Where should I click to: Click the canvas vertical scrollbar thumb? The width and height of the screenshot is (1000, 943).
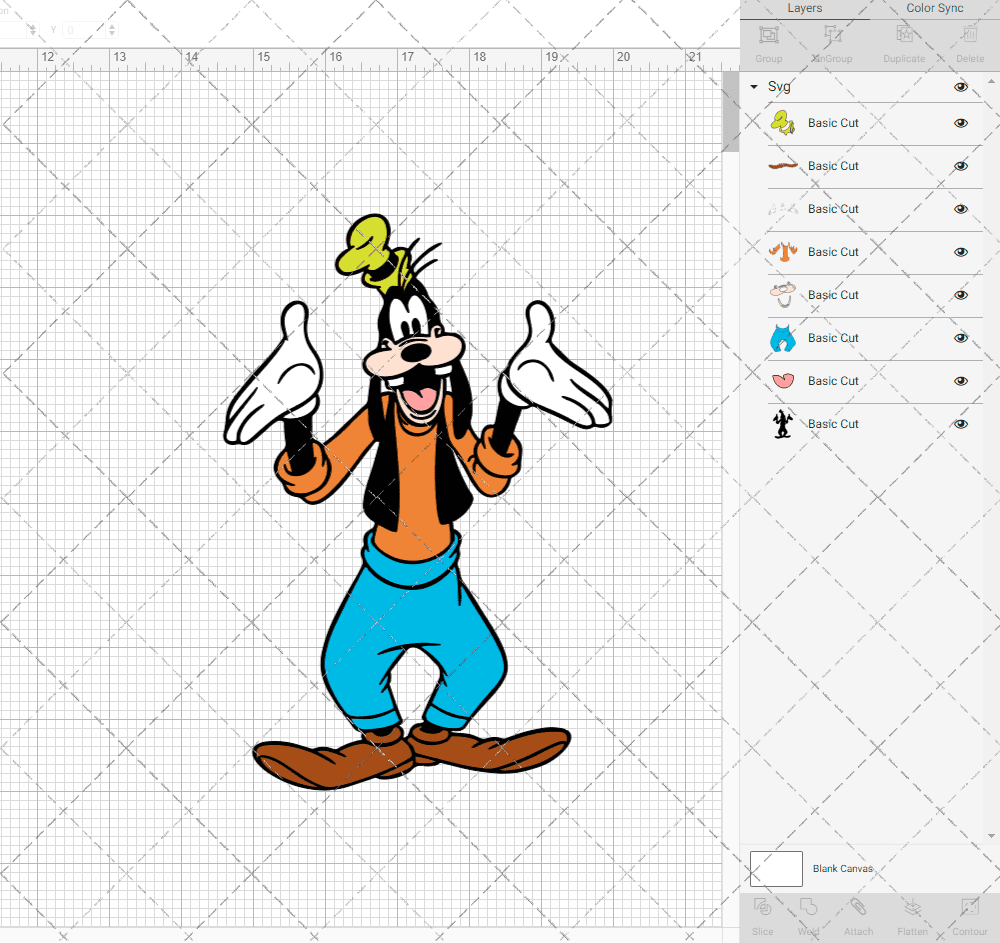[730, 111]
